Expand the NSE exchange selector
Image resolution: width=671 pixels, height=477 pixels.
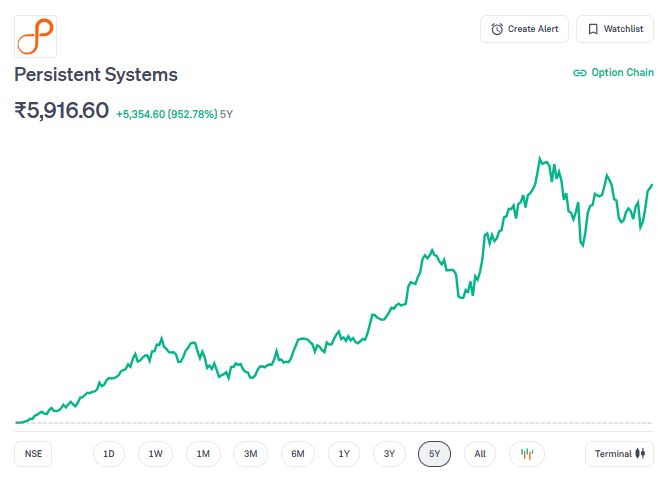point(34,454)
